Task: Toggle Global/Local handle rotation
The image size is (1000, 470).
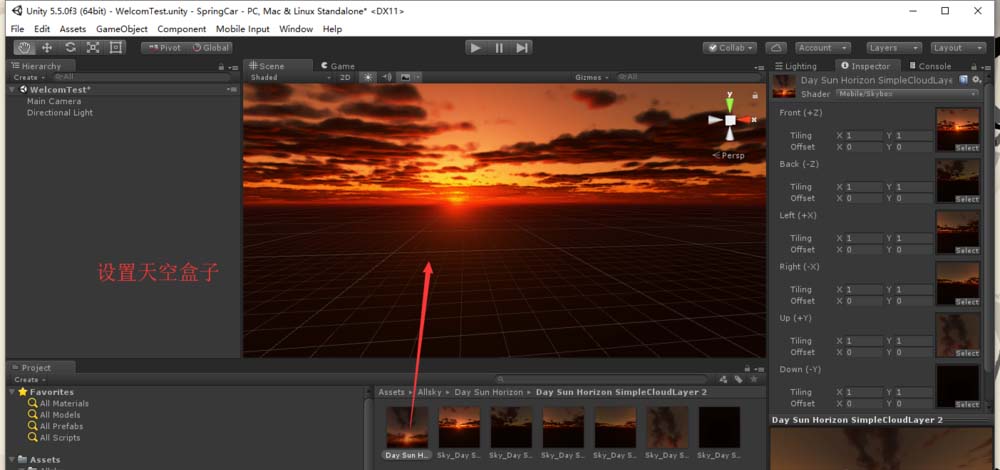Action: tap(210, 48)
